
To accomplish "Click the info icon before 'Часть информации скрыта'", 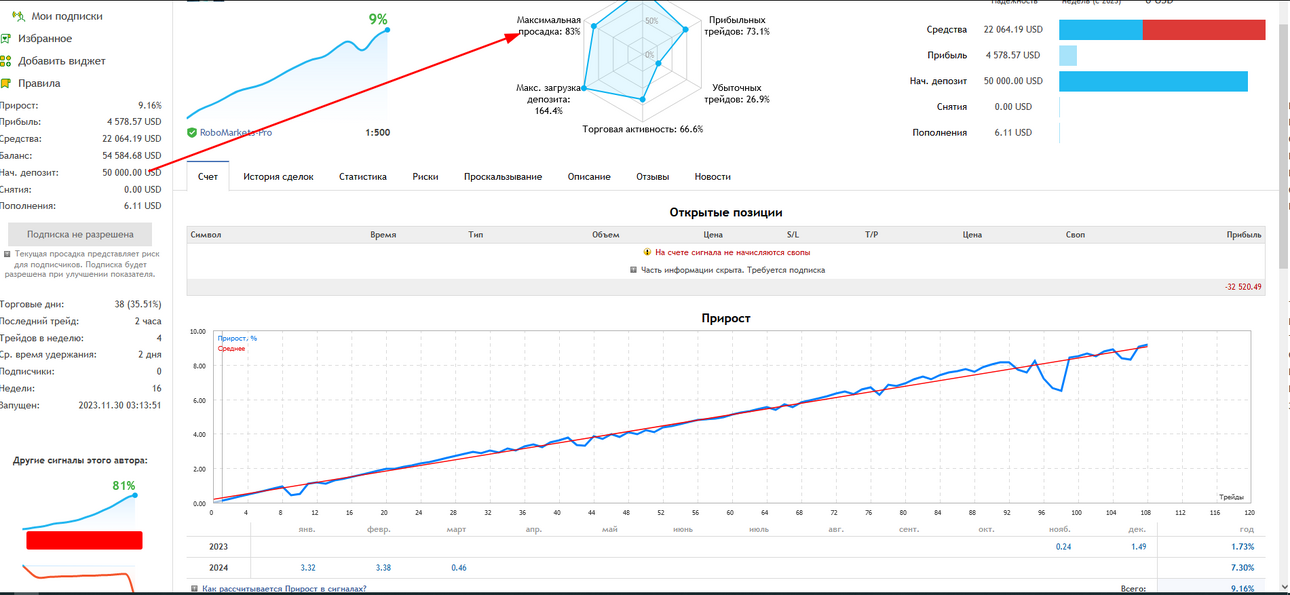I will [633, 270].
